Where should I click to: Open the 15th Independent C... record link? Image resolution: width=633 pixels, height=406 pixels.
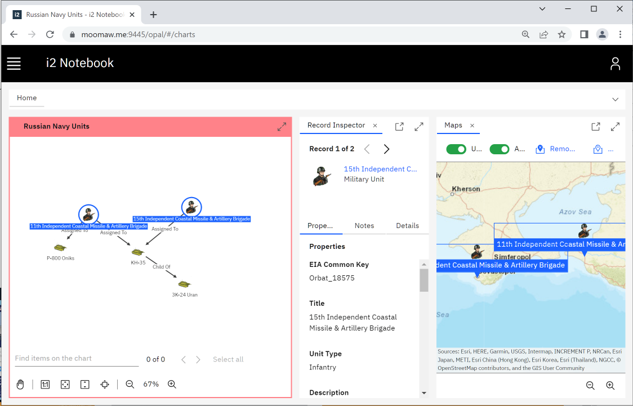click(x=380, y=169)
